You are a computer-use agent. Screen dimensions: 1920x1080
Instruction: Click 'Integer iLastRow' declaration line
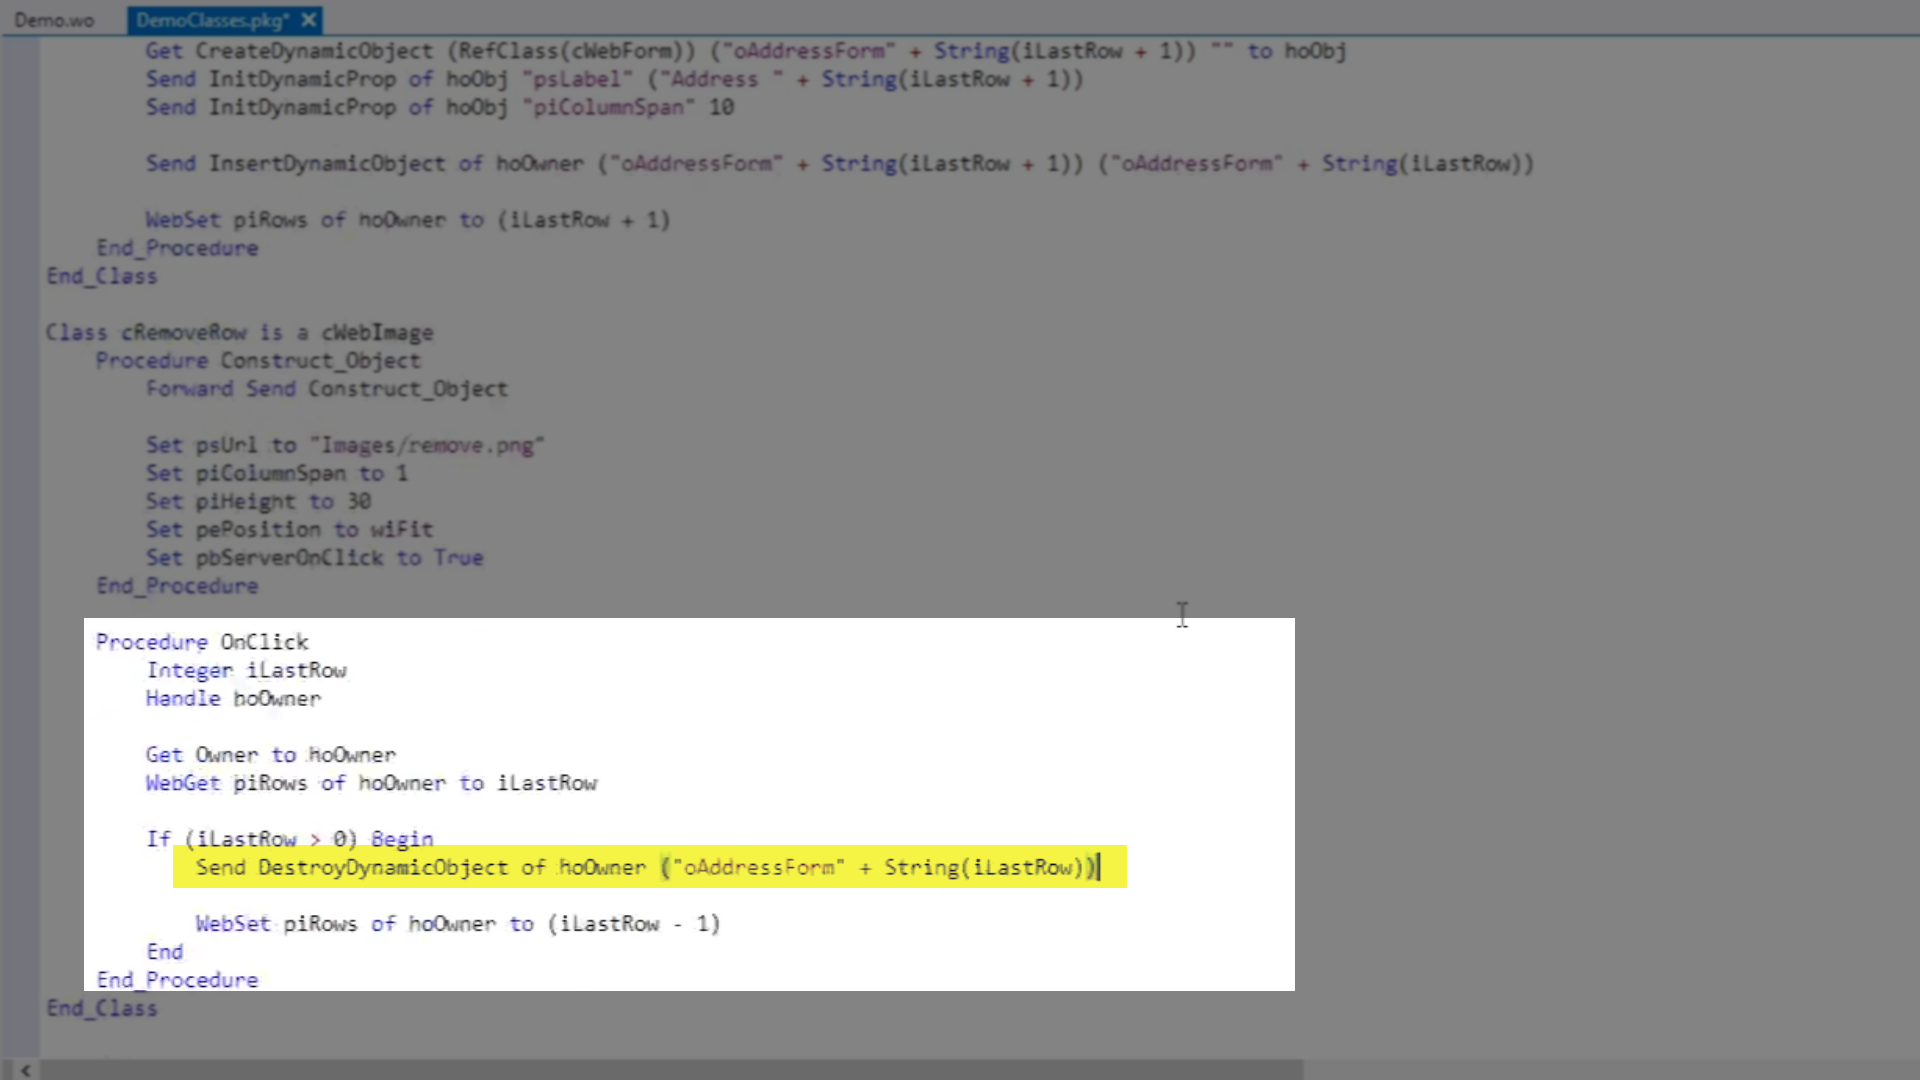pos(246,670)
